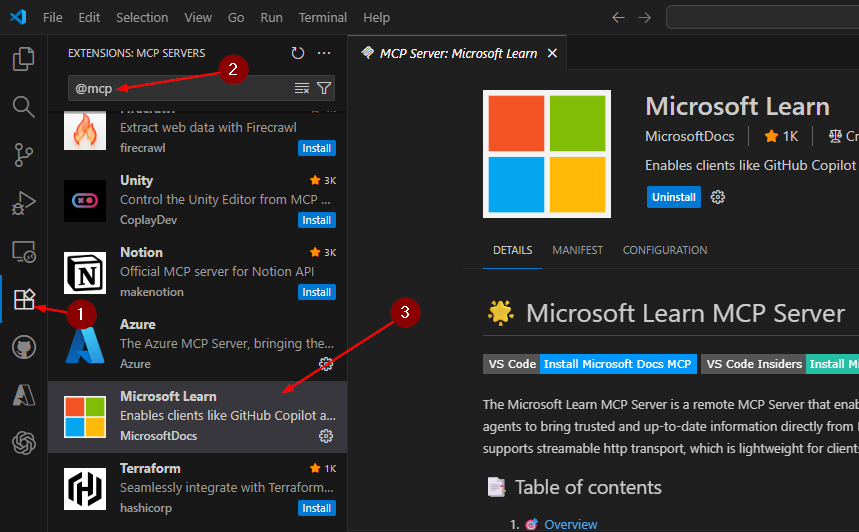Open Run and Debug view
The height and width of the screenshot is (532, 859).
click(x=23, y=203)
